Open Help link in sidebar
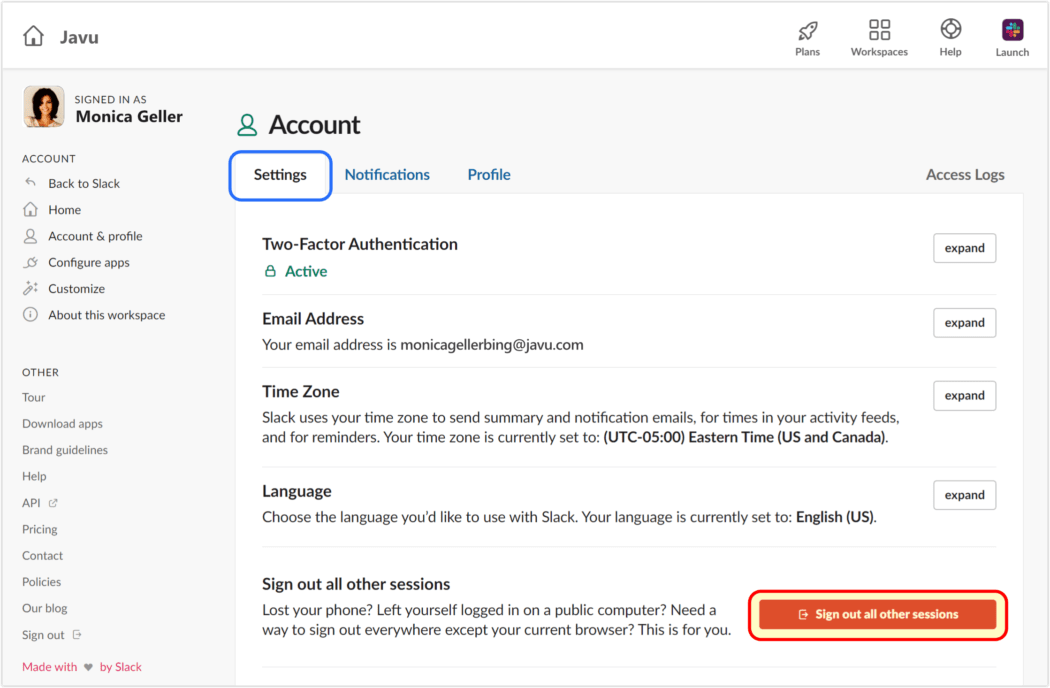1050x688 pixels. [x=34, y=476]
